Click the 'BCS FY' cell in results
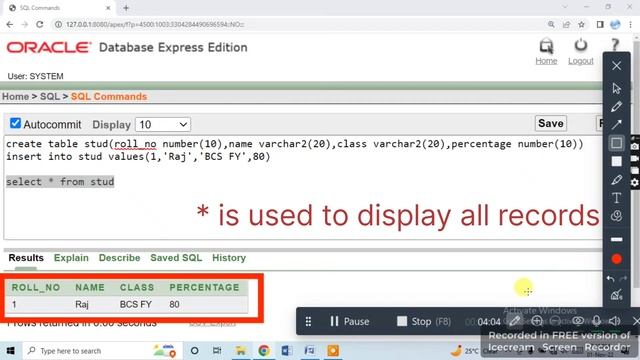The image size is (640, 360). click(x=136, y=304)
